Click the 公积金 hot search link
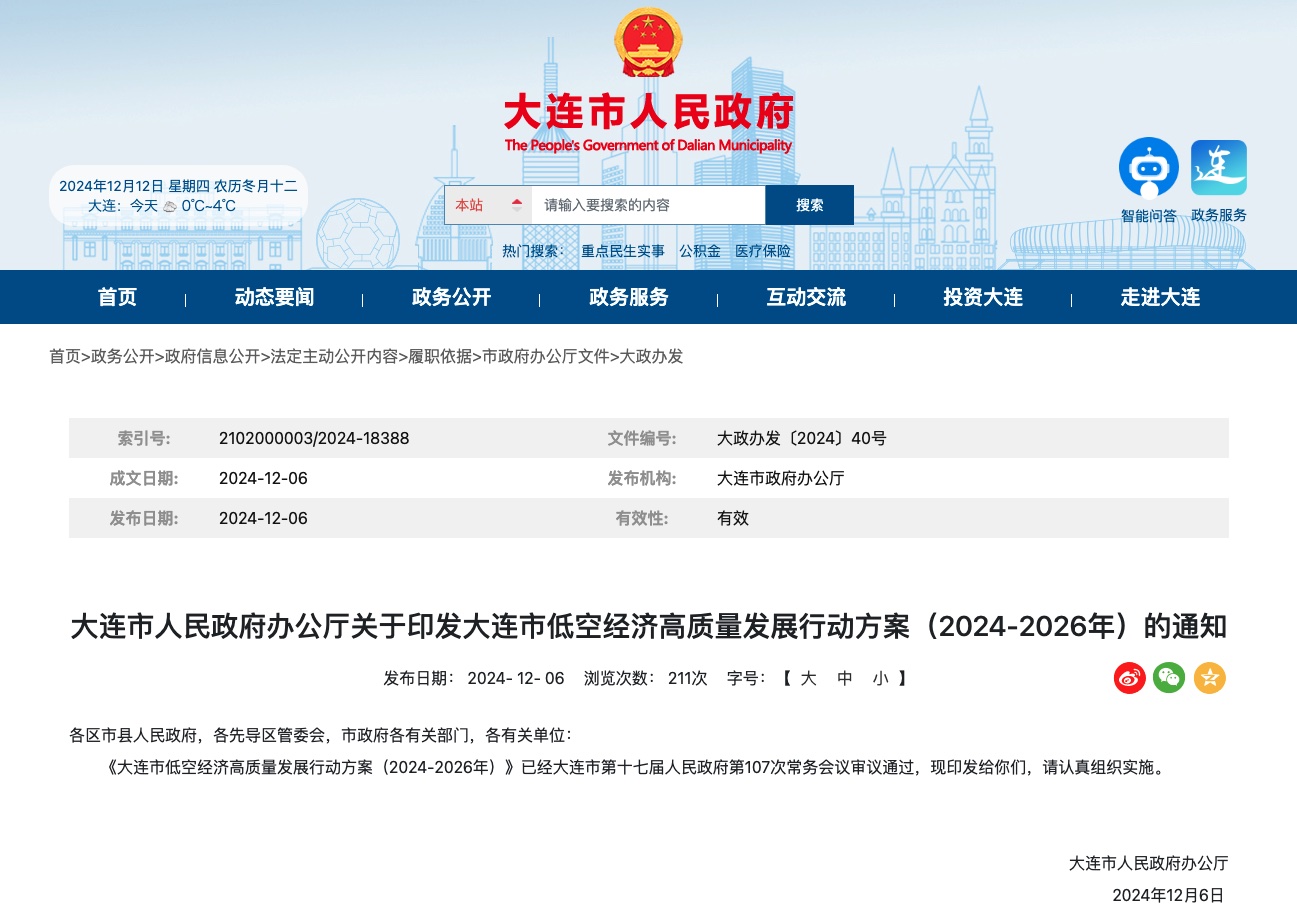Image resolution: width=1297 pixels, height=915 pixels. pyautogui.click(x=700, y=251)
